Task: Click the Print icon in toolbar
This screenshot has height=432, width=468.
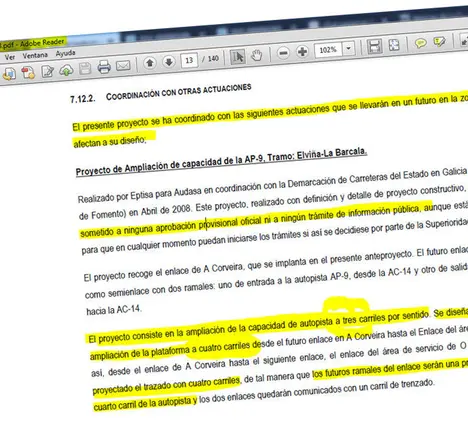Action: [104, 67]
